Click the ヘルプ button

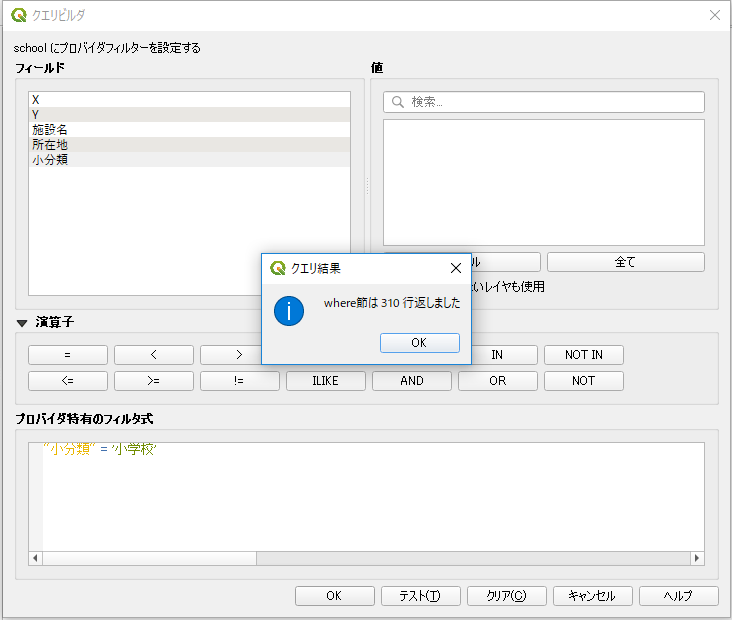[x=678, y=596]
